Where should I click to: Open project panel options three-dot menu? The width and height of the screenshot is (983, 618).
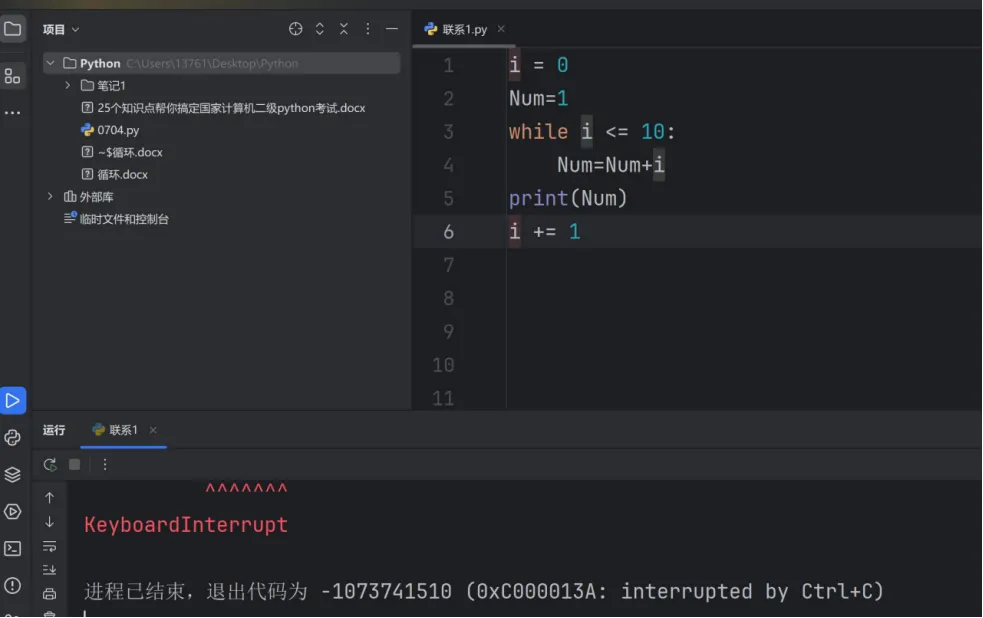pyautogui.click(x=368, y=29)
